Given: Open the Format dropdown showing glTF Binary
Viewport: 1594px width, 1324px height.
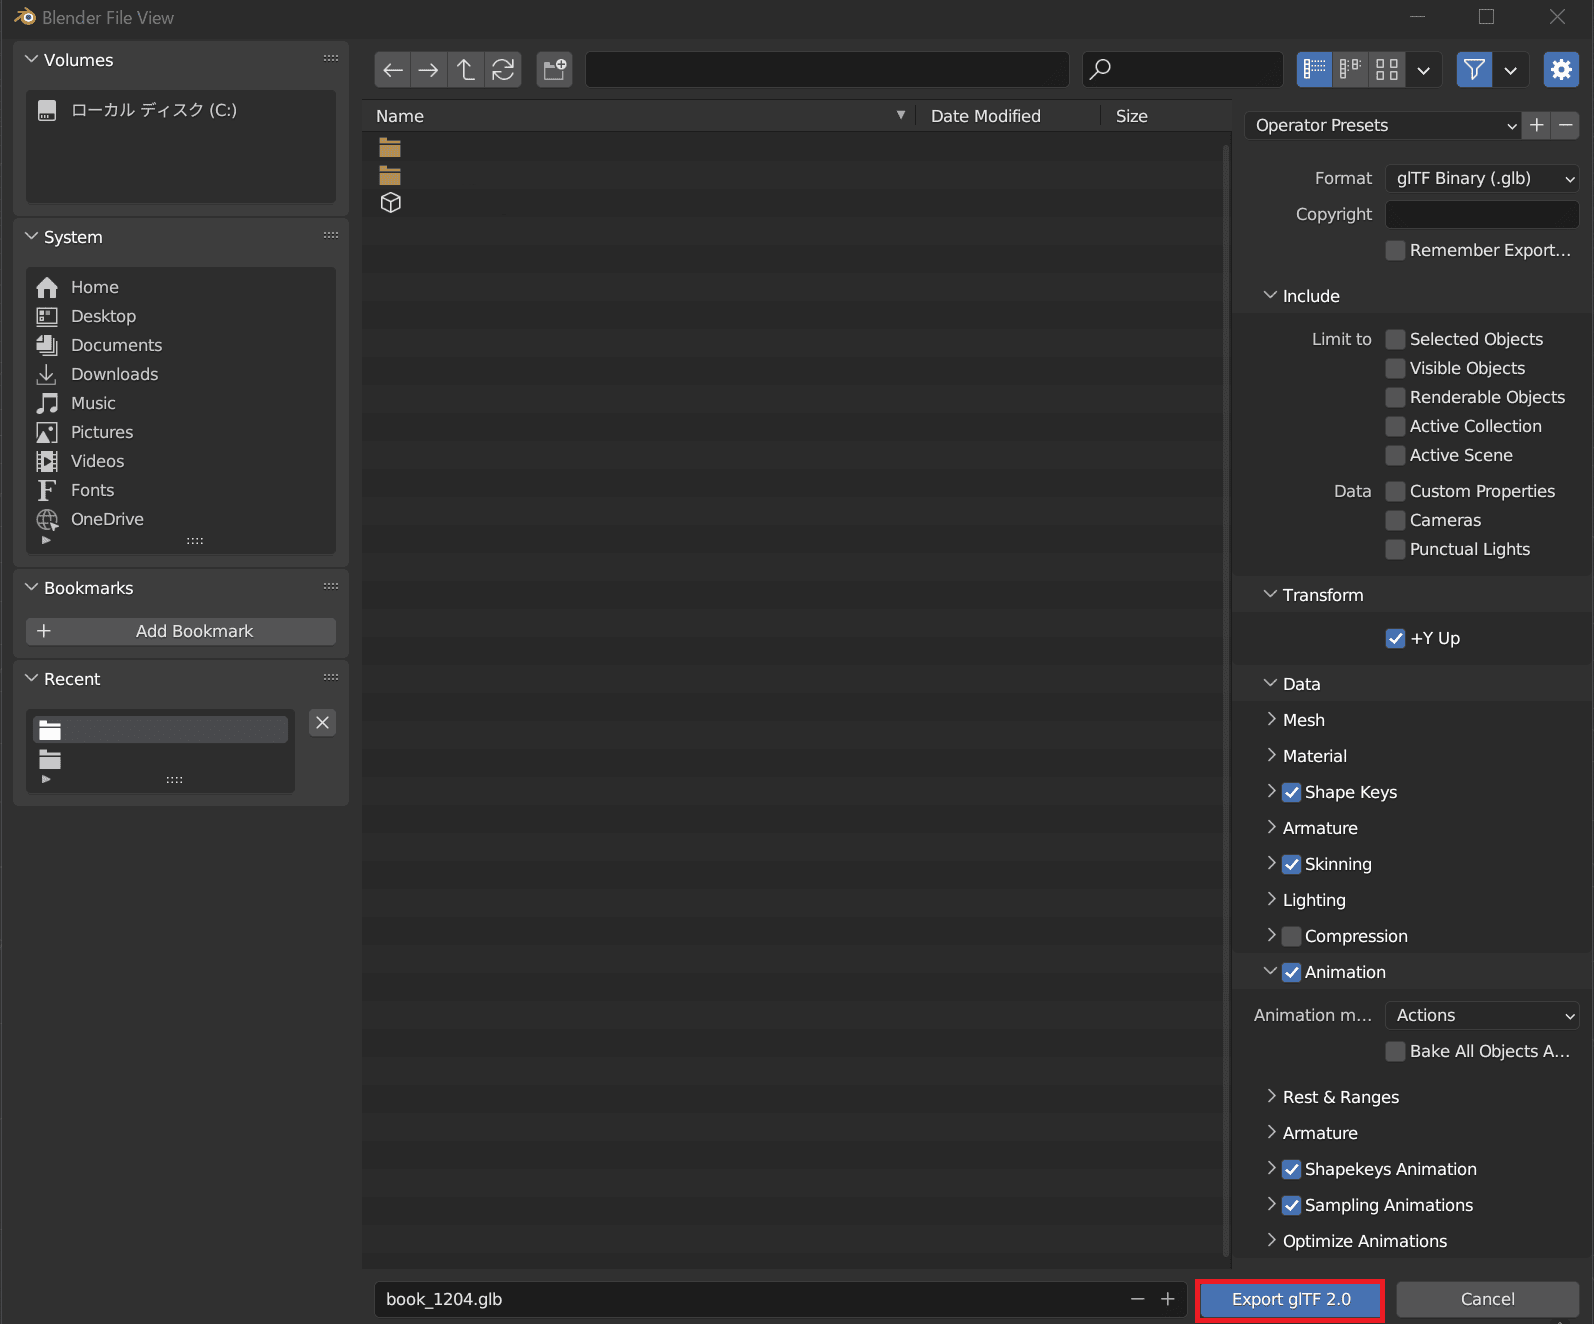Looking at the screenshot, I should 1482,178.
